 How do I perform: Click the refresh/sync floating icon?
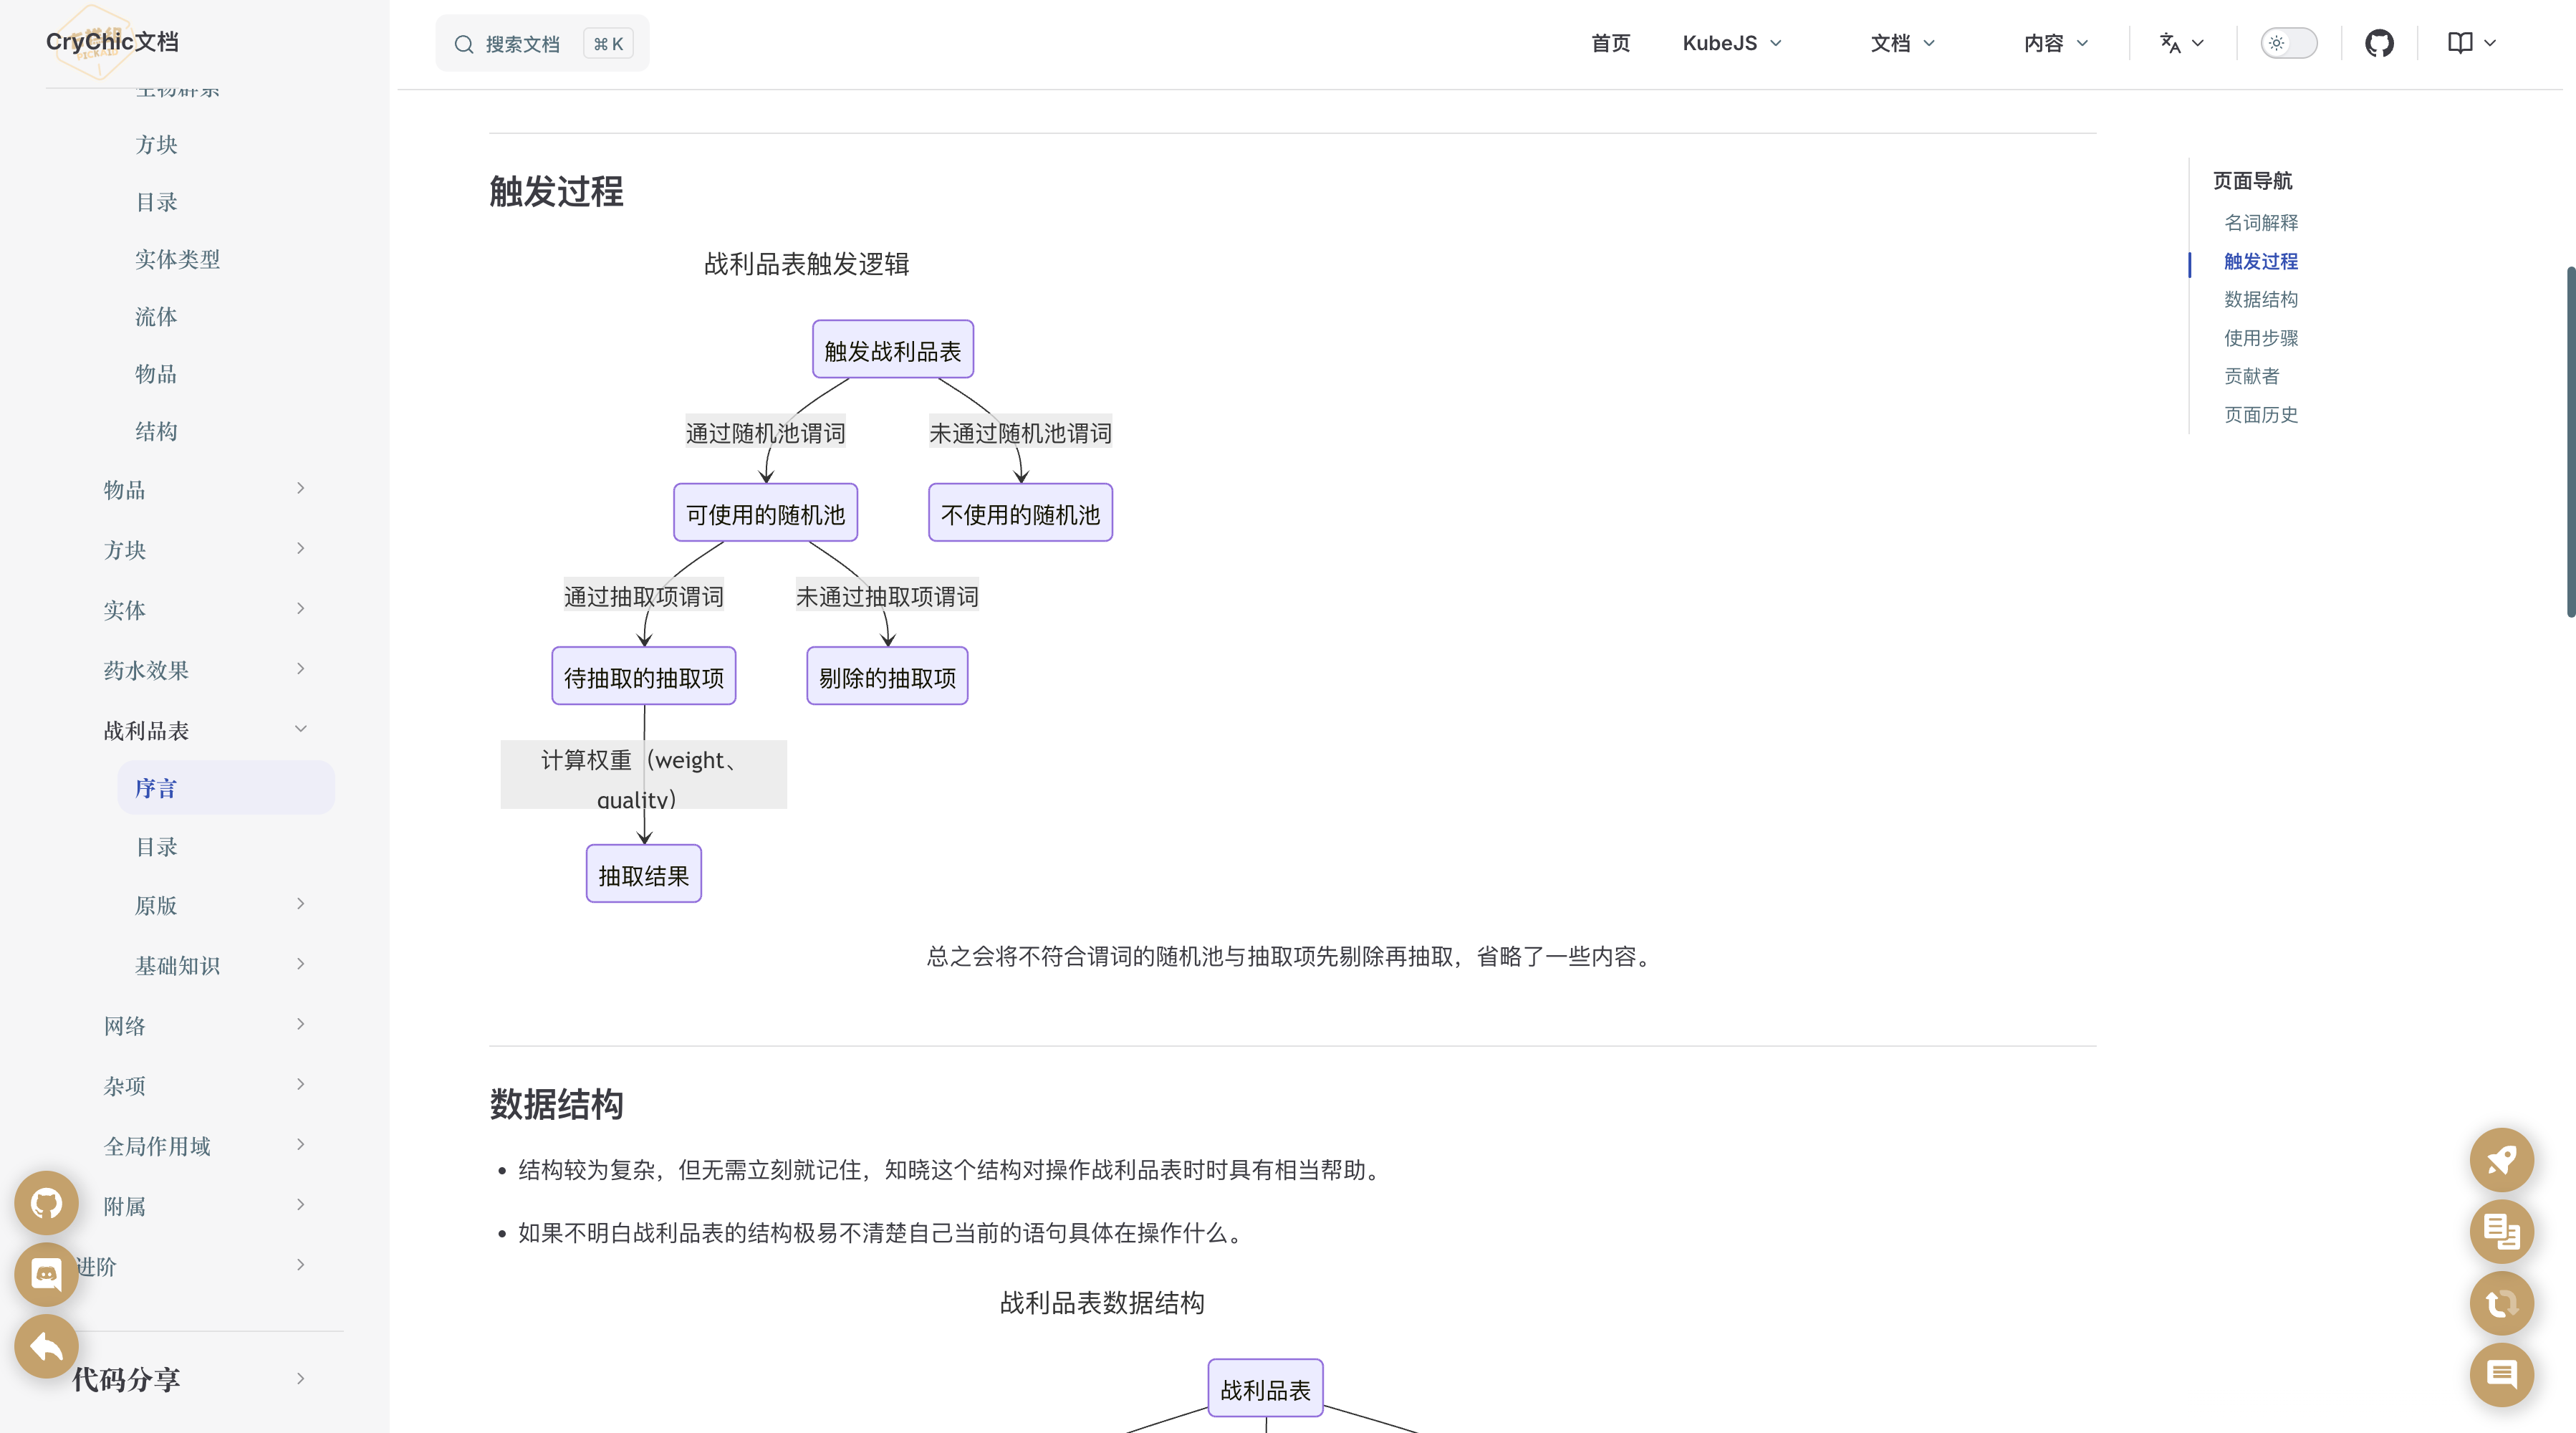pyautogui.click(x=2501, y=1304)
